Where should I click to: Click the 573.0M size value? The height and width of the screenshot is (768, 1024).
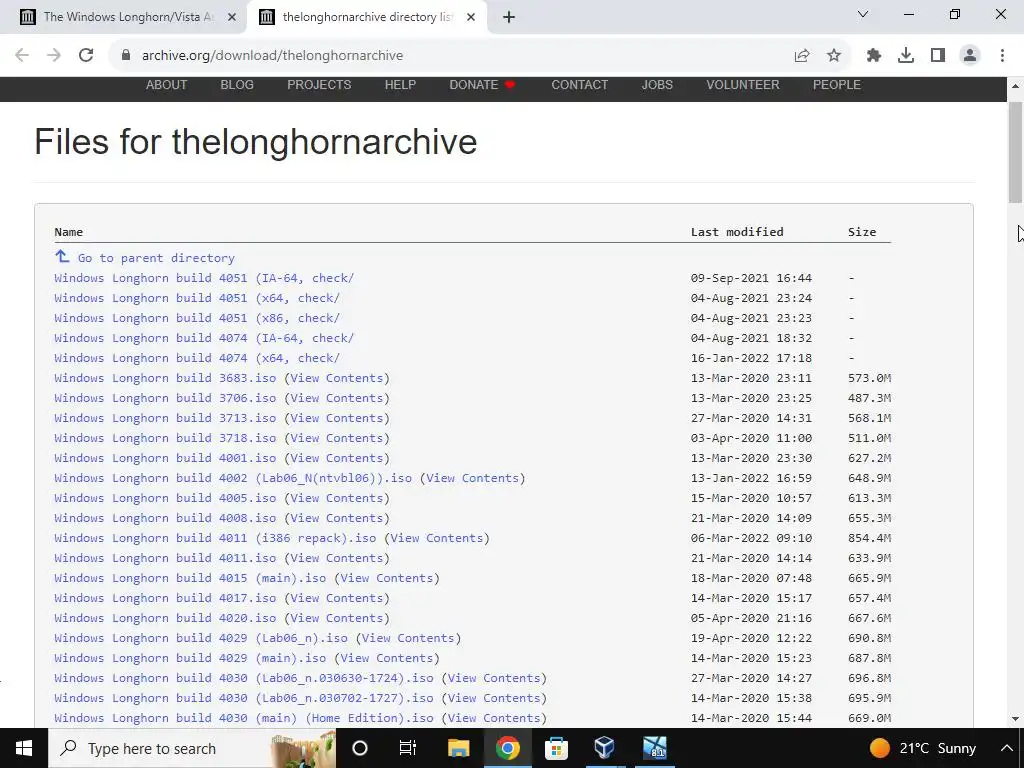(869, 378)
